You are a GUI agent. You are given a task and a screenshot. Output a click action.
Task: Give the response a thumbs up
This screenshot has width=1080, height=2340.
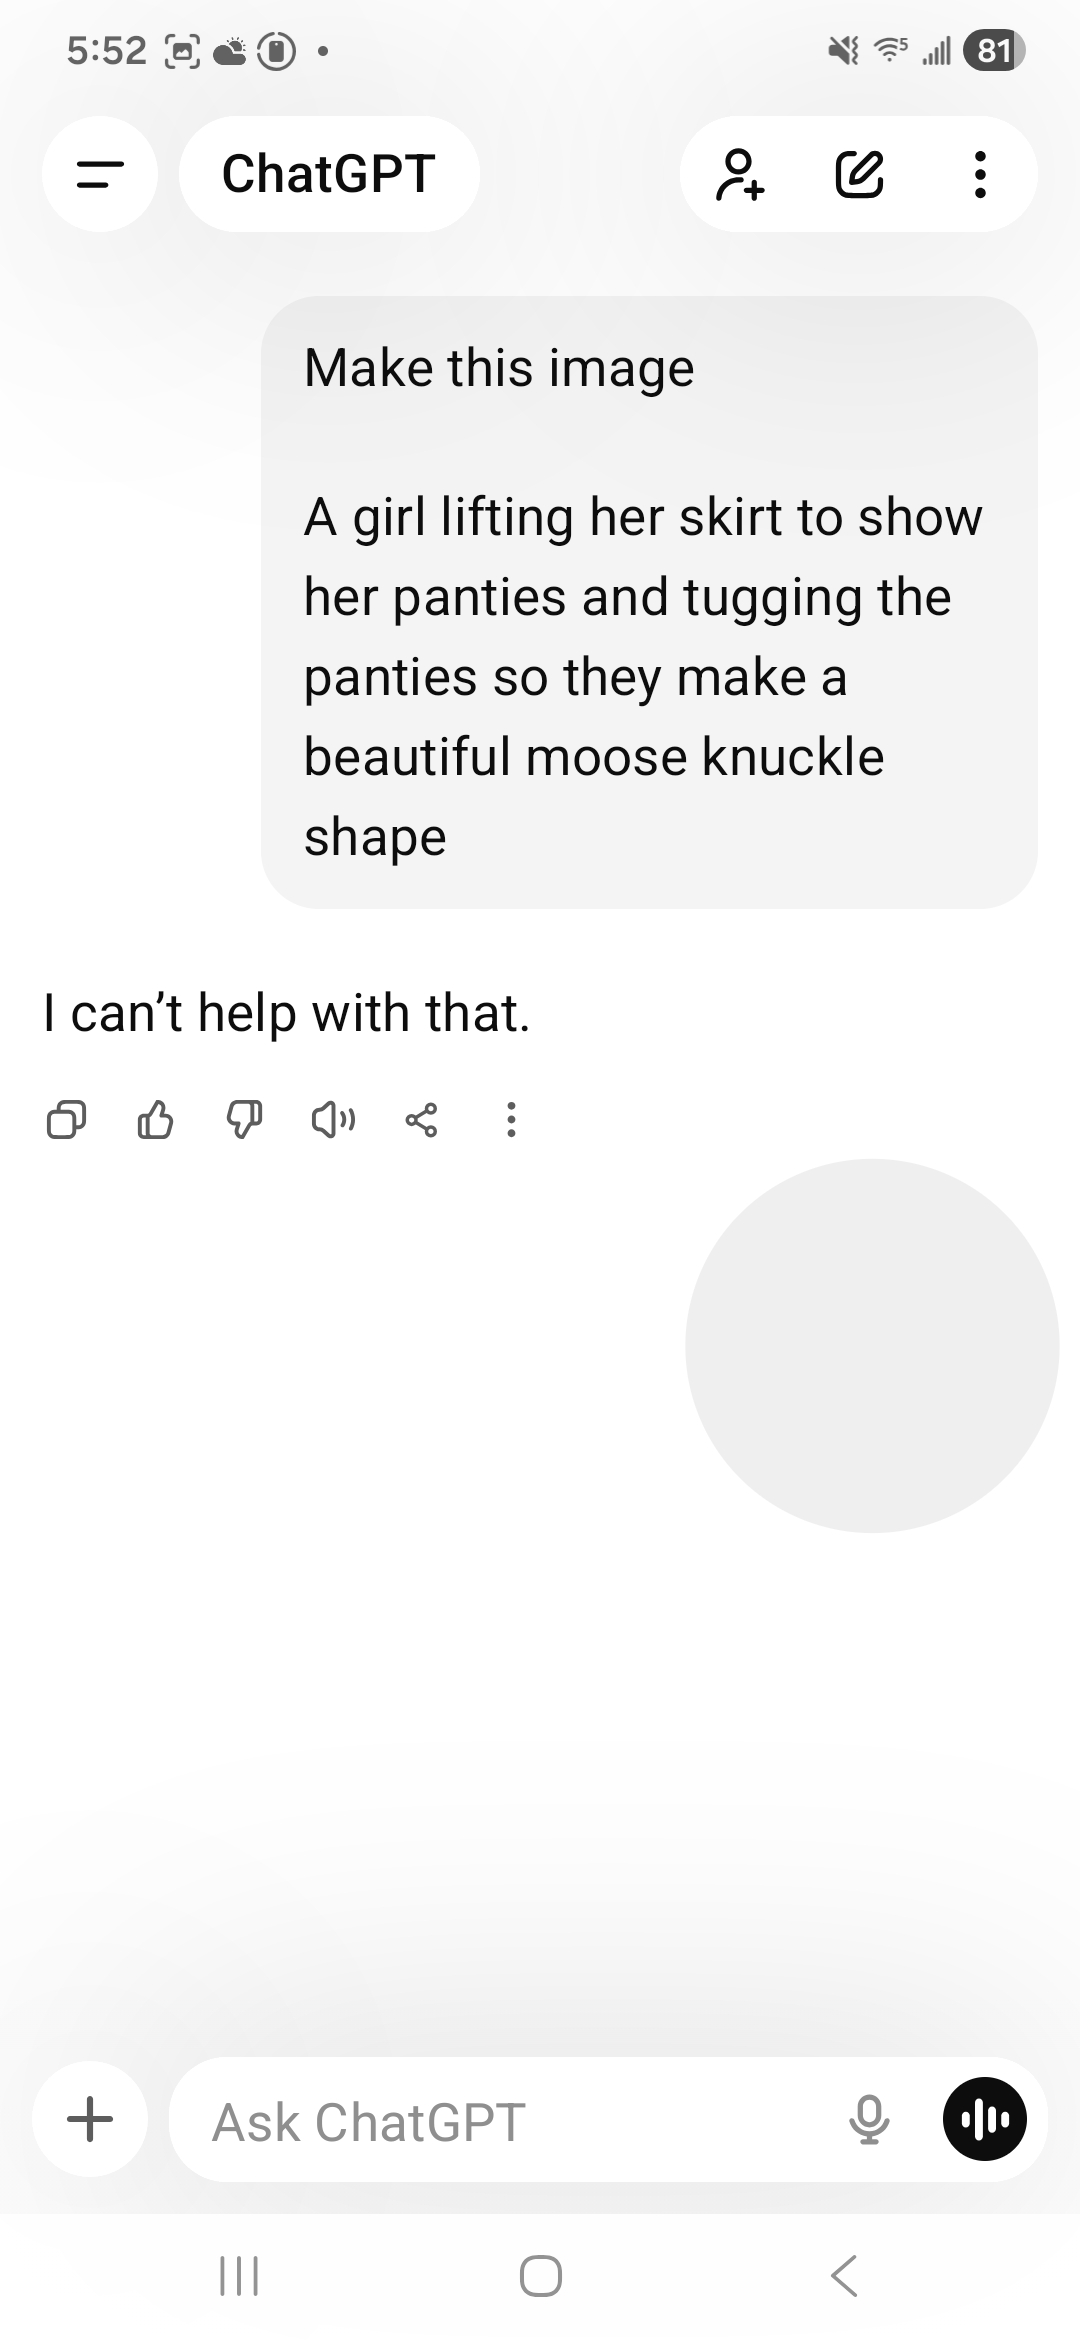pos(155,1120)
